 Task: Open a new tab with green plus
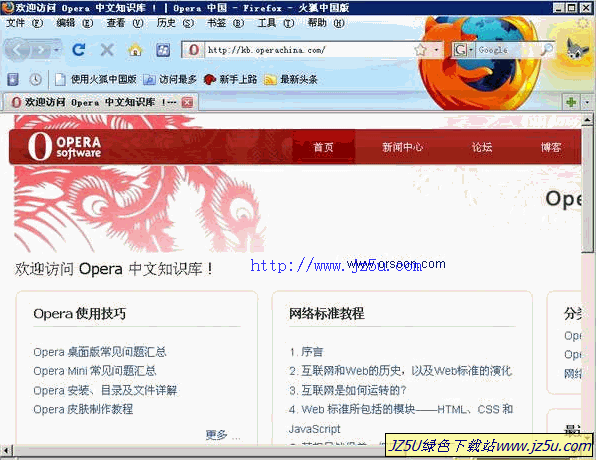click(571, 102)
